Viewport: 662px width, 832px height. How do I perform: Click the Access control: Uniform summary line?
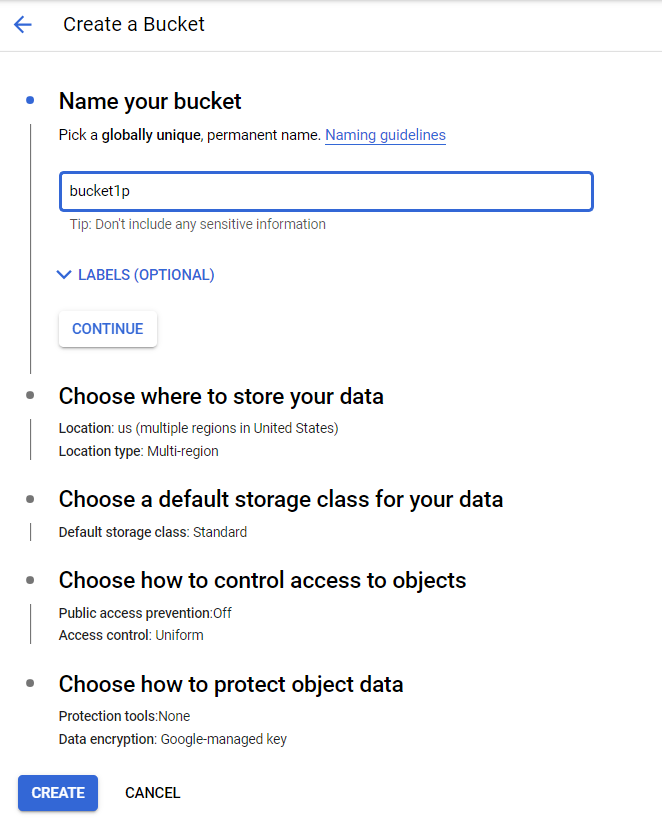pos(131,635)
